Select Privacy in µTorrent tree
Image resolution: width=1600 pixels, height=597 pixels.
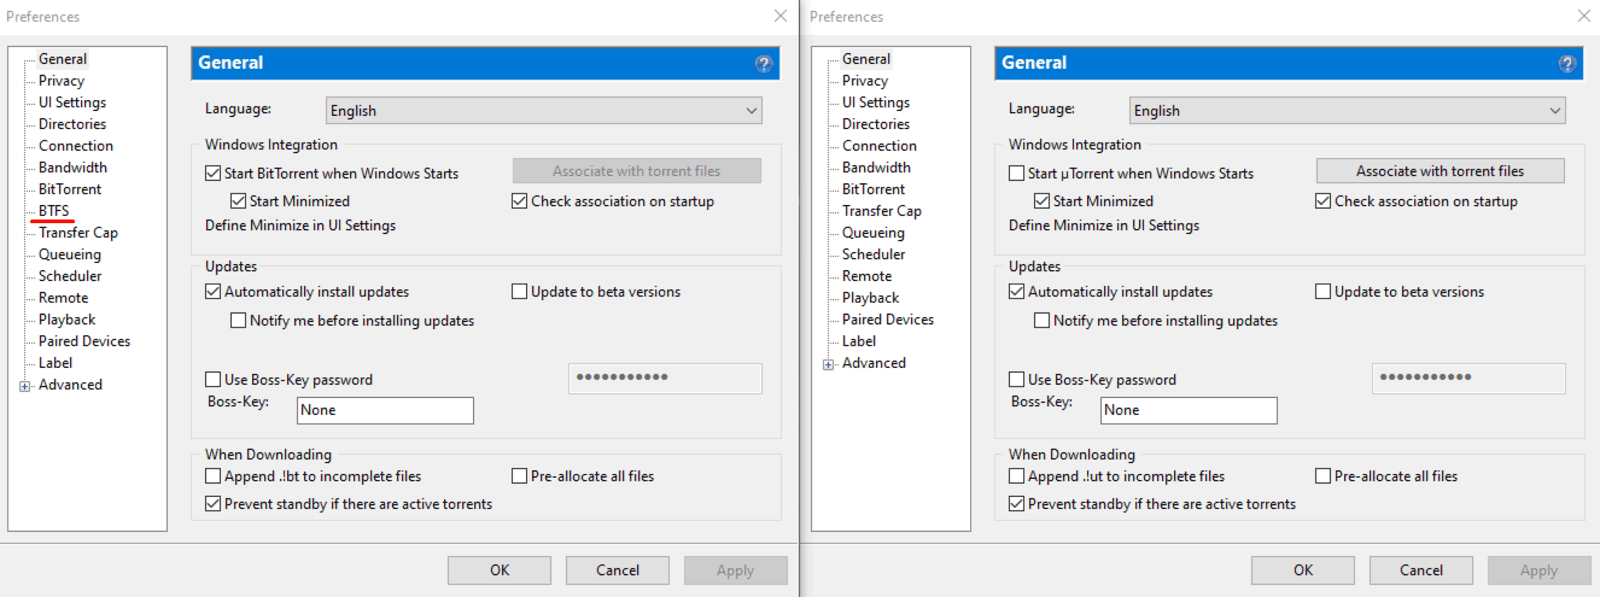[x=865, y=81]
